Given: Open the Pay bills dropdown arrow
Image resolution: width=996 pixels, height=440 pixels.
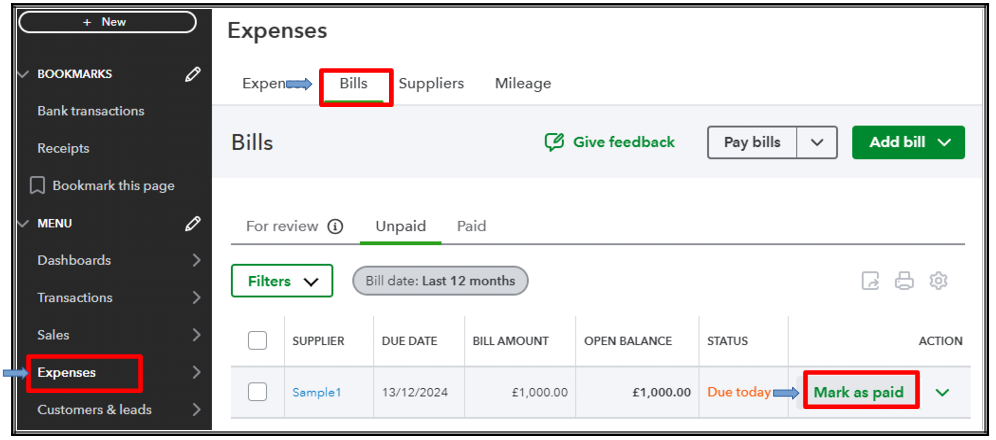Looking at the screenshot, I should coord(817,142).
